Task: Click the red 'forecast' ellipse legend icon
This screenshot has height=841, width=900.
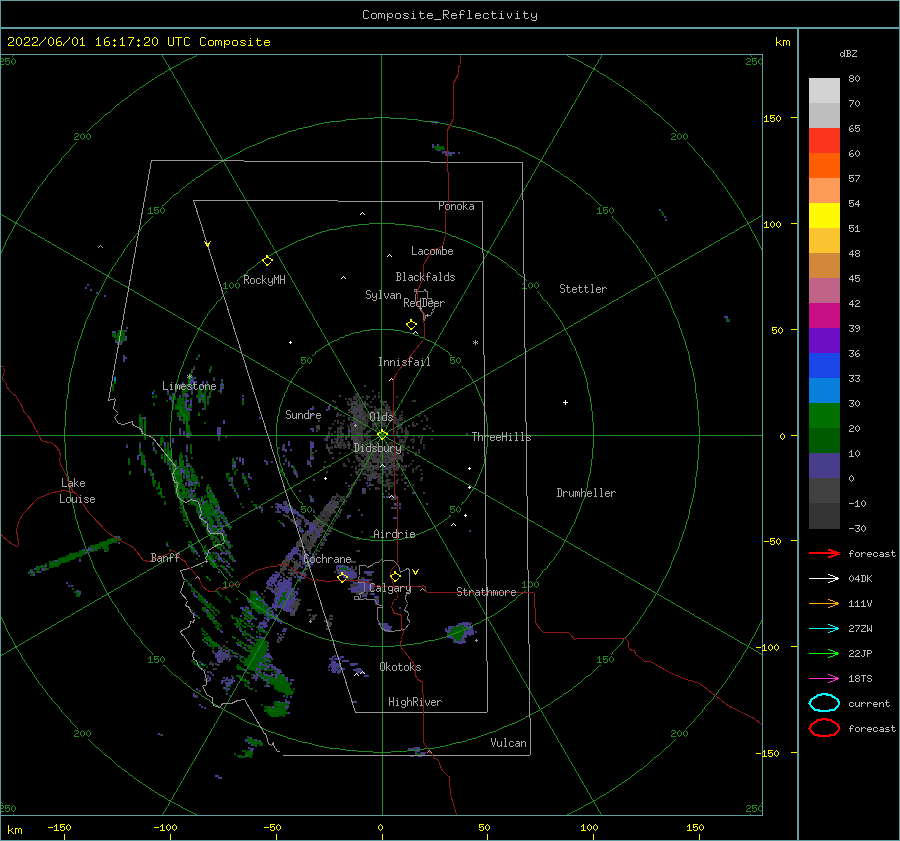Action: click(x=824, y=728)
